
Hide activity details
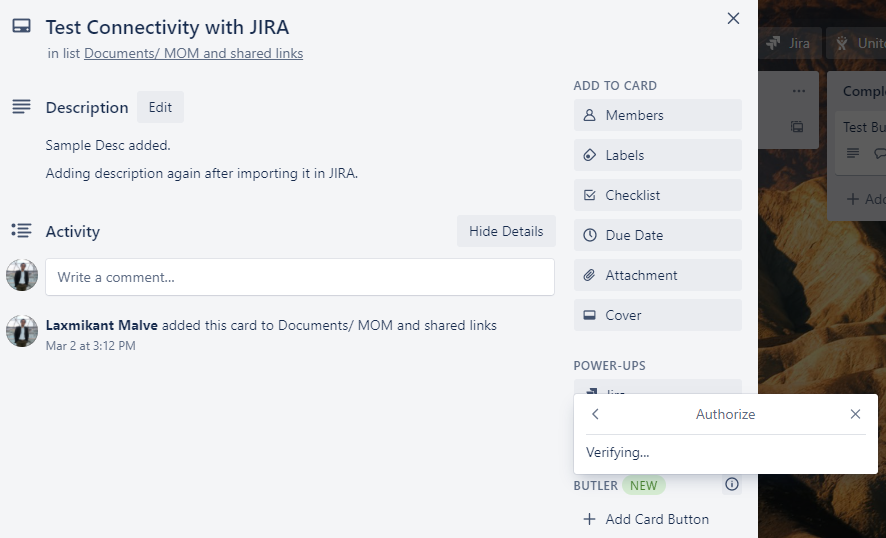tap(506, 231)
